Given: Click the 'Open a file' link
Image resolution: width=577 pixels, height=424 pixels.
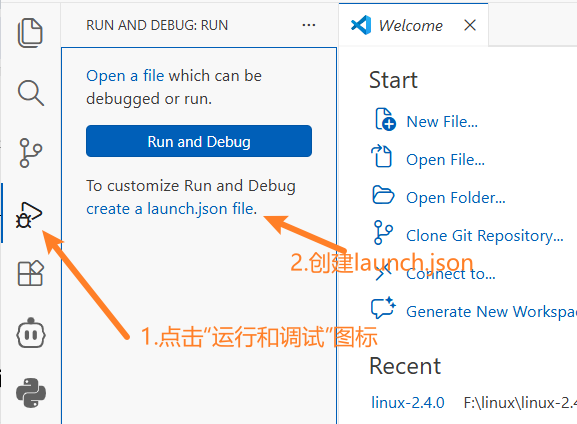Looking at the screenshot, I should 125,76.
